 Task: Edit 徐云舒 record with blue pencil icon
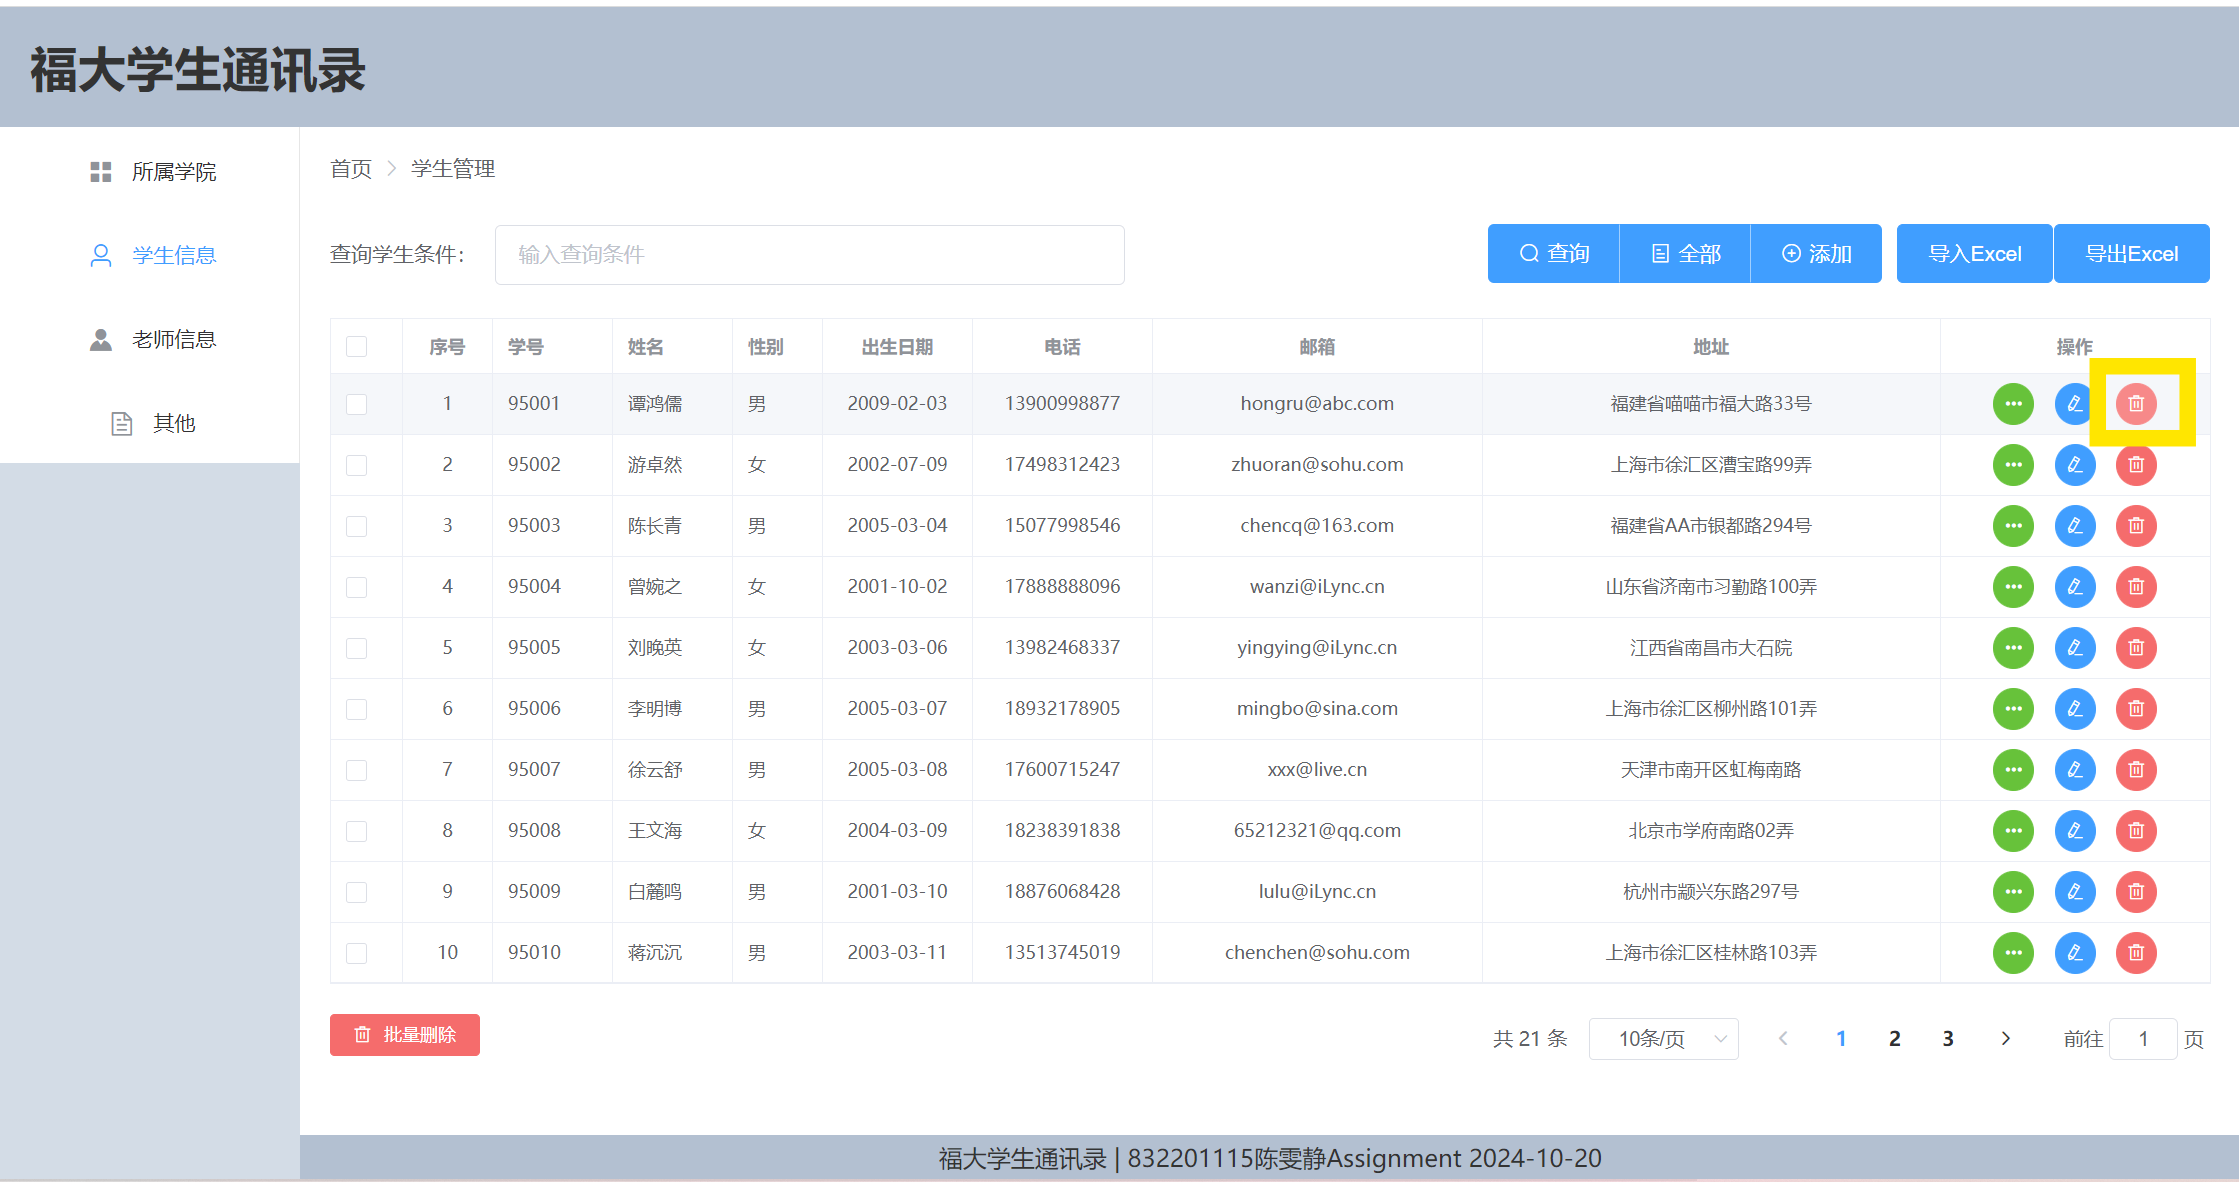[2075, 770]
